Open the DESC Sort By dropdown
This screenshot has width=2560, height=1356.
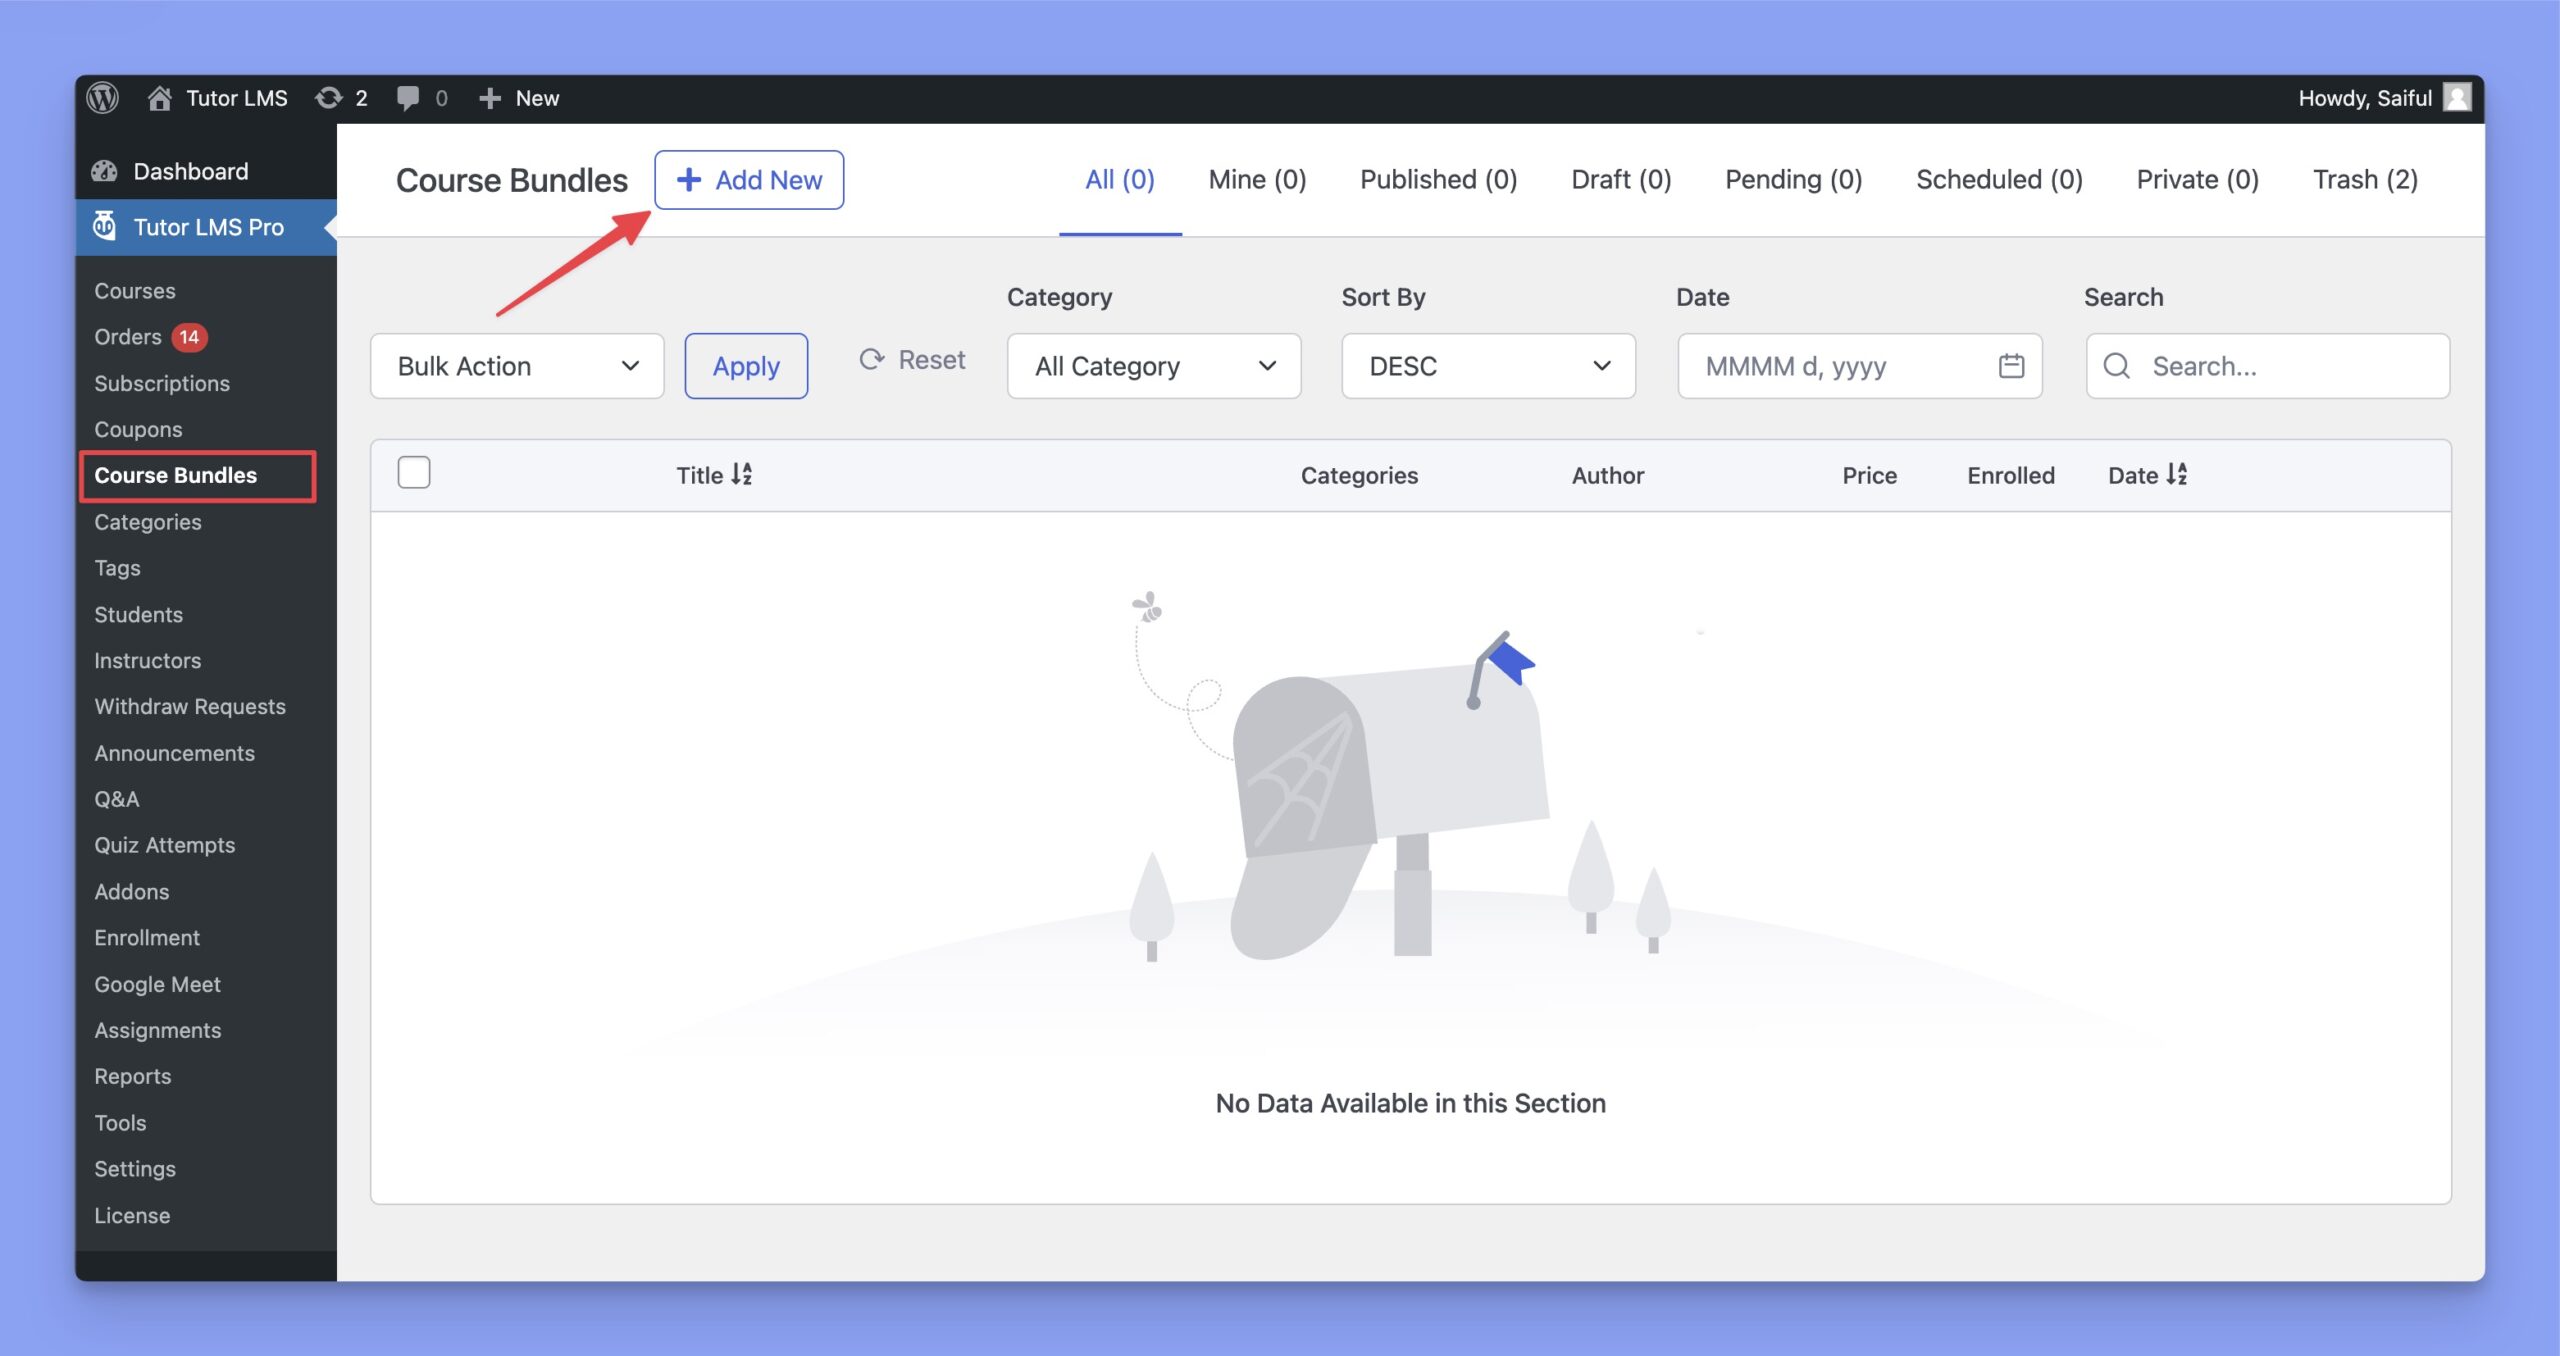1488,366
